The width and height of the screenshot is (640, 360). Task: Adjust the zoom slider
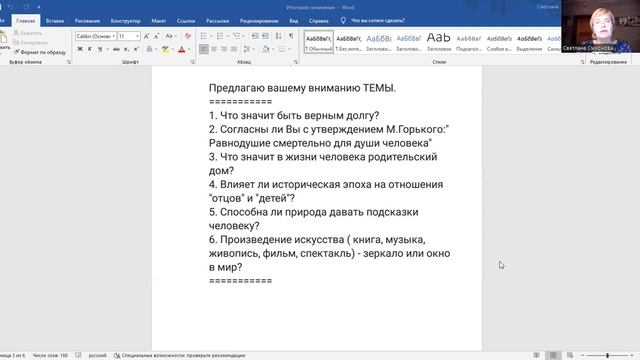click(607, 356)
